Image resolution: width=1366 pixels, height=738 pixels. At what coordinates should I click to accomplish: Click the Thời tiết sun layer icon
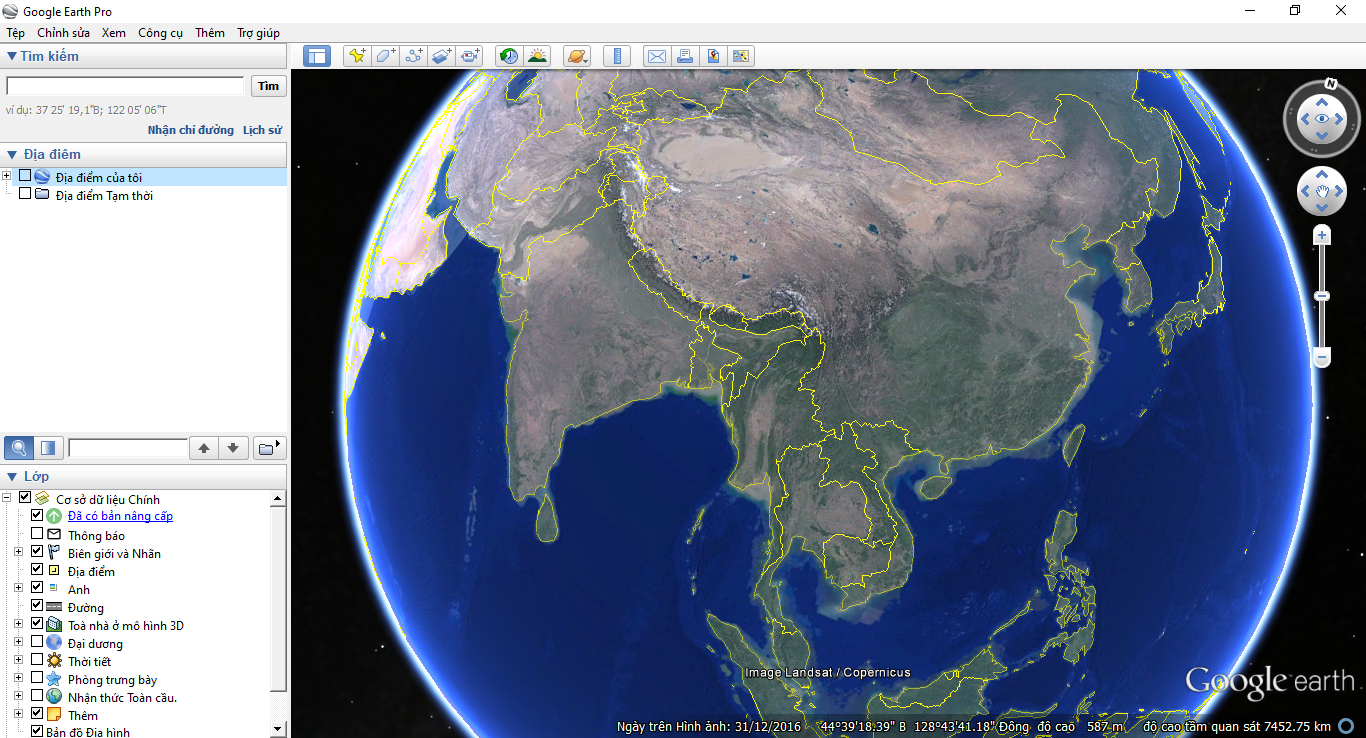[54, 661]
